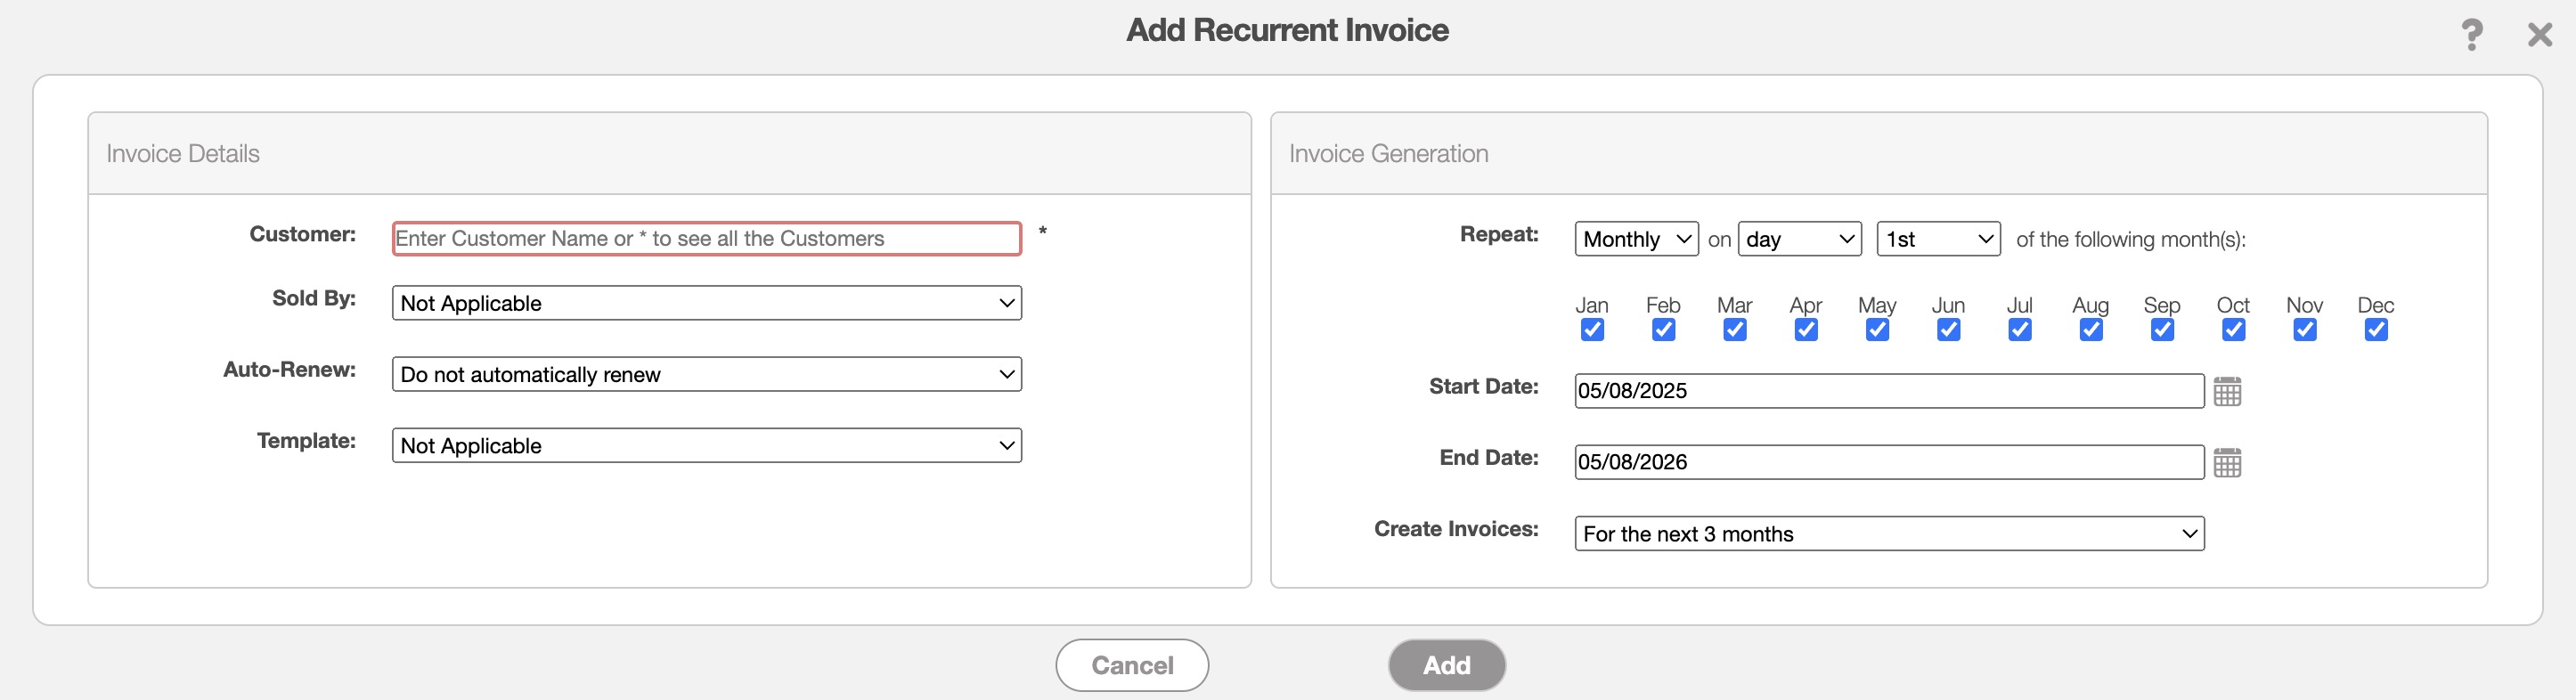Click the help question mark icon
Screen dimensions: 2576x700
(x=2471, y=35)
